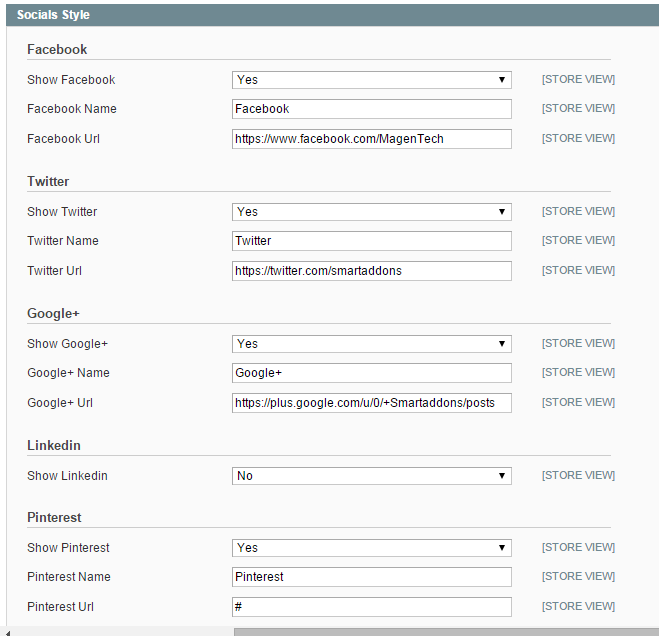Click the Show Facebook label
Viewport: 659px width, 636px height.
tap(71, 80)
